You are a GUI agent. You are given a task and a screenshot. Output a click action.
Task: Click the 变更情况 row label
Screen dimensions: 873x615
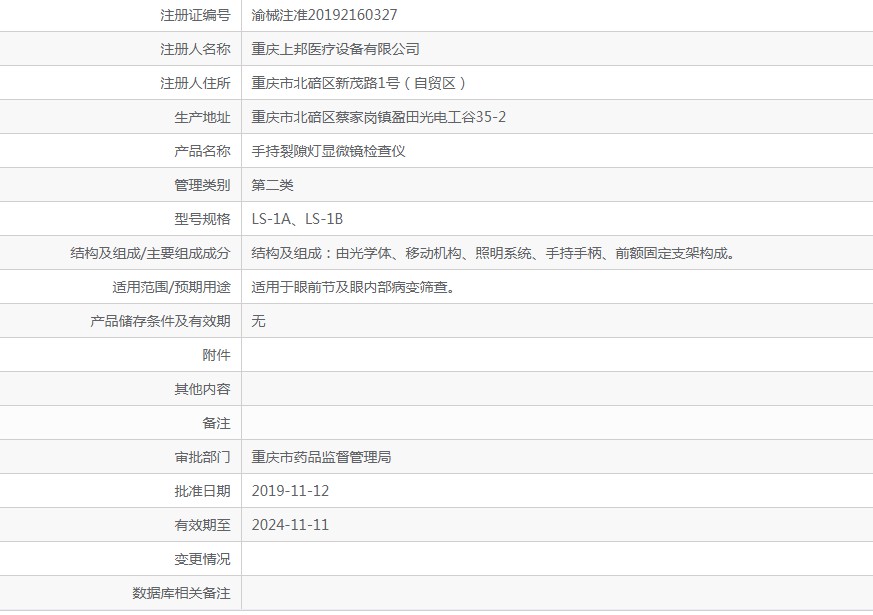(x=202, y=559)
